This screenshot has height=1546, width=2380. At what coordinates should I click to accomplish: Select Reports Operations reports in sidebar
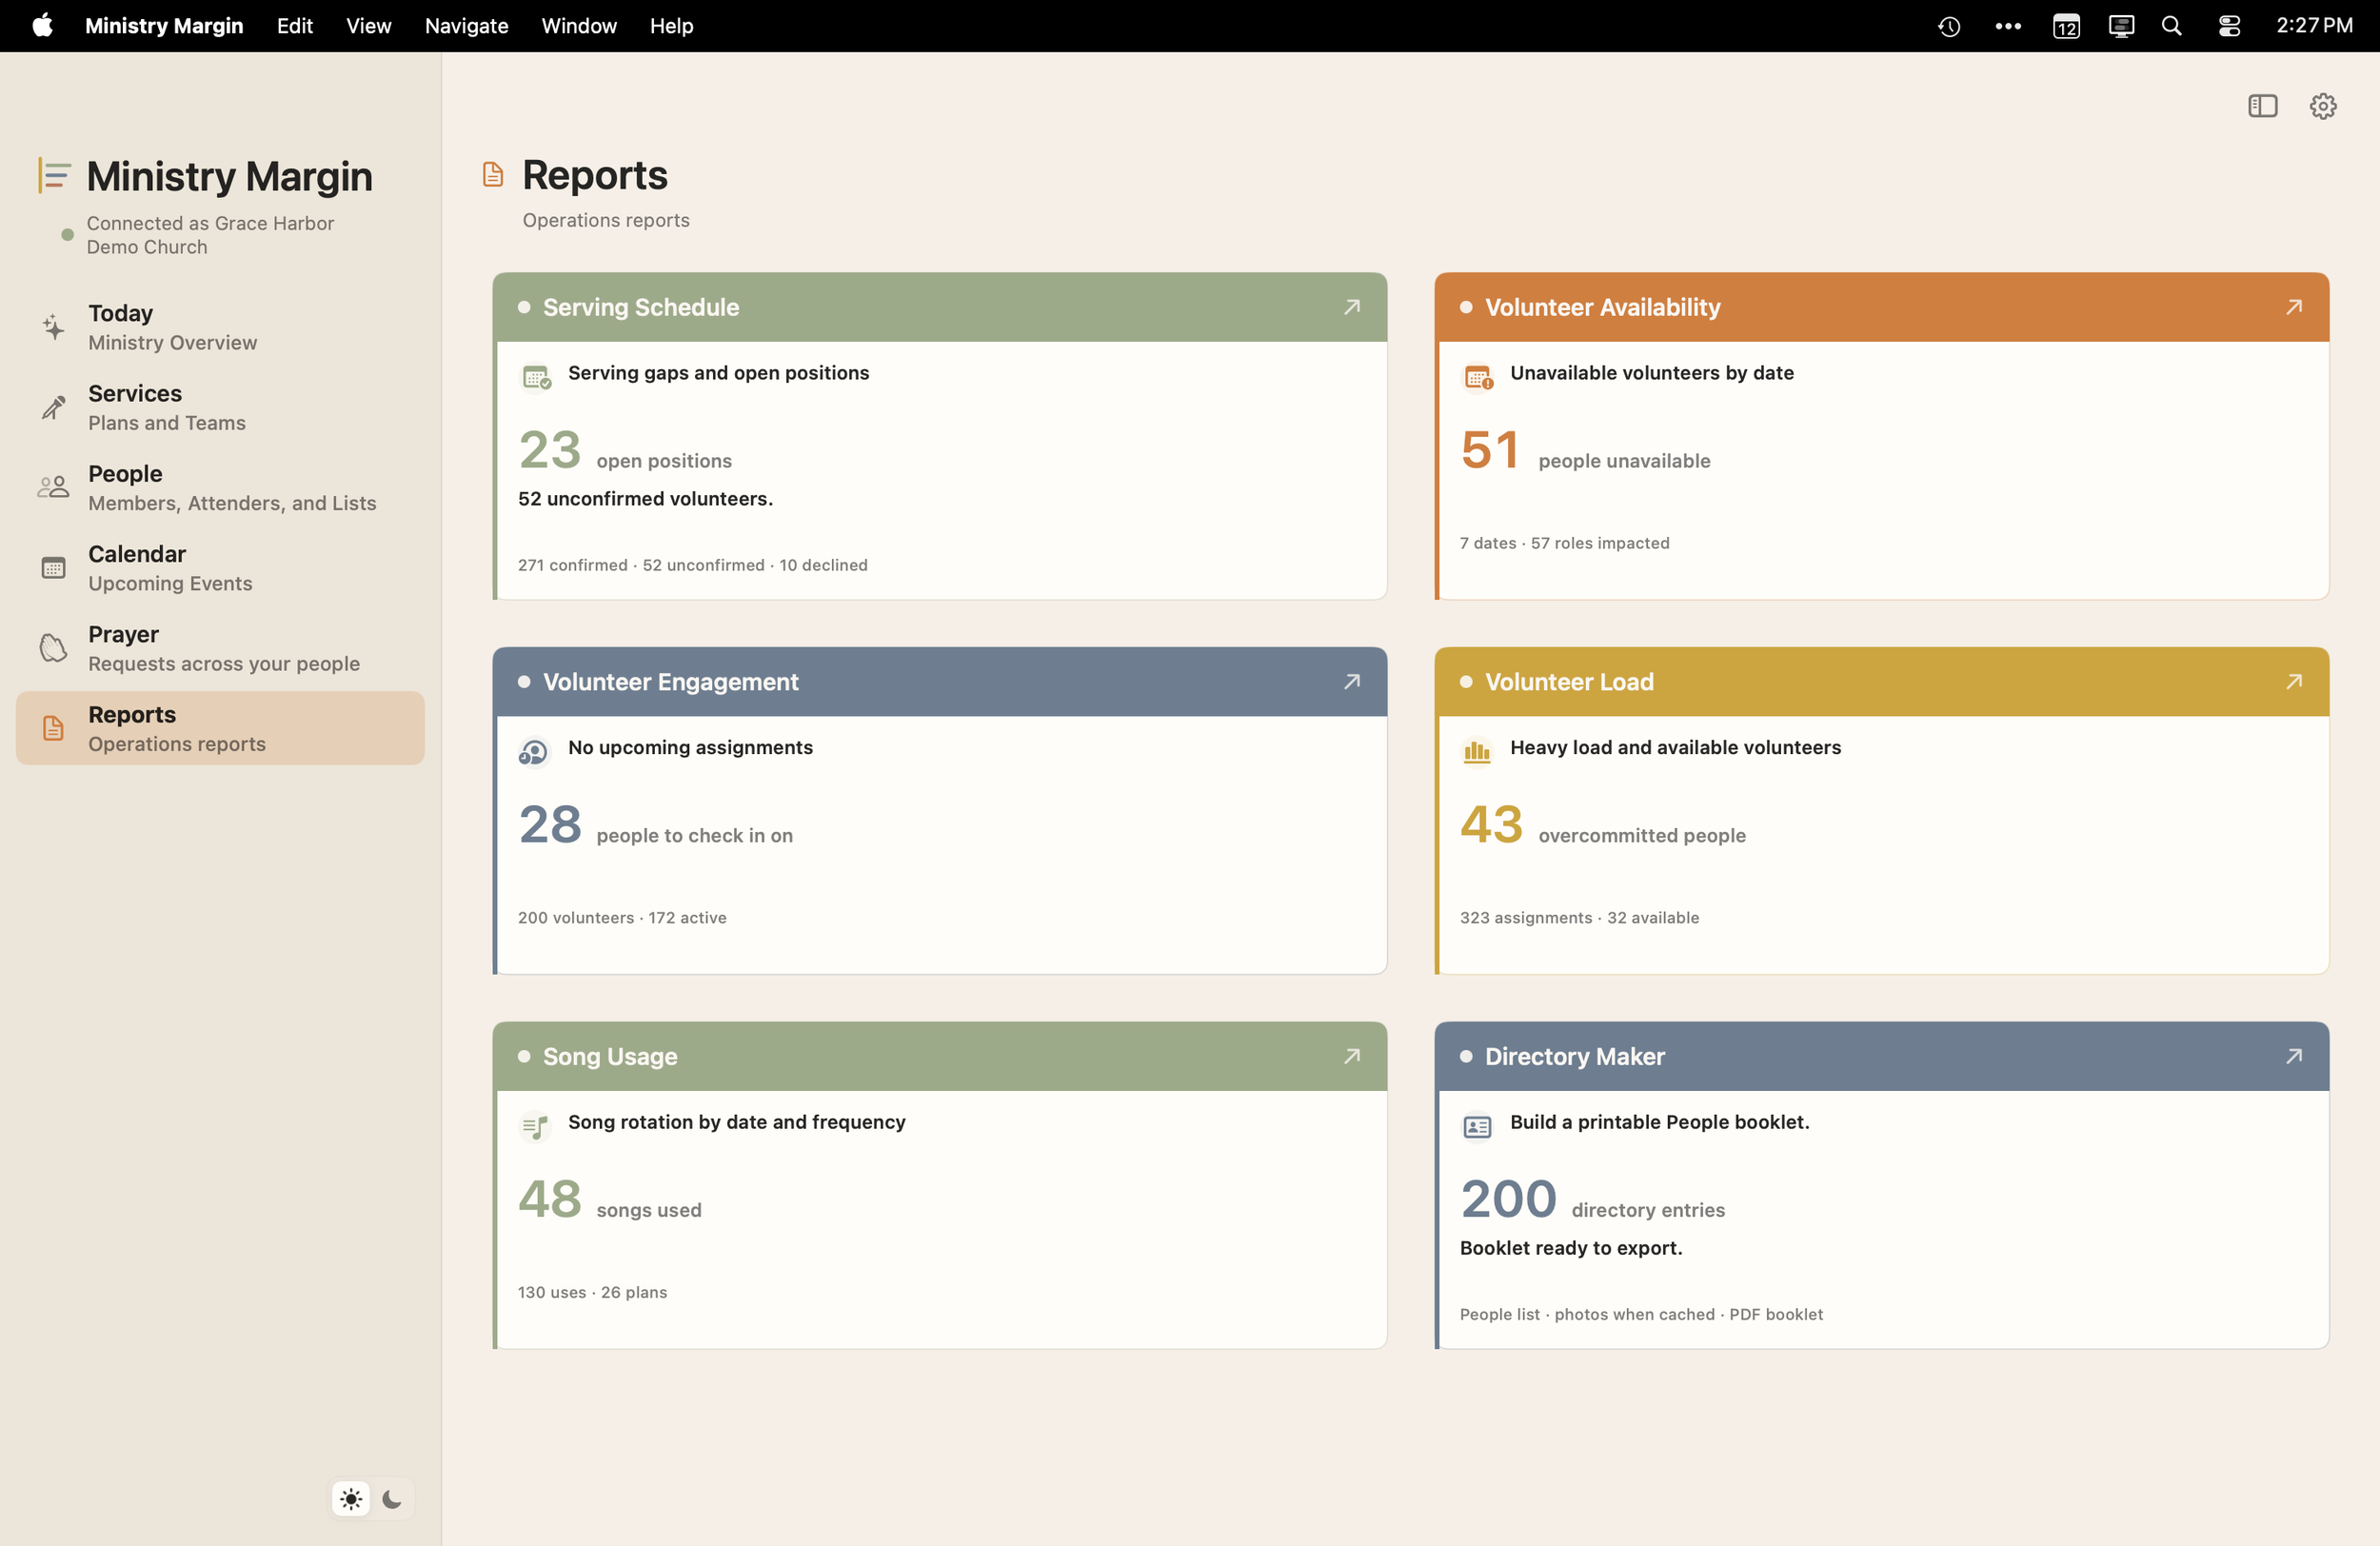tap(220, 728)
